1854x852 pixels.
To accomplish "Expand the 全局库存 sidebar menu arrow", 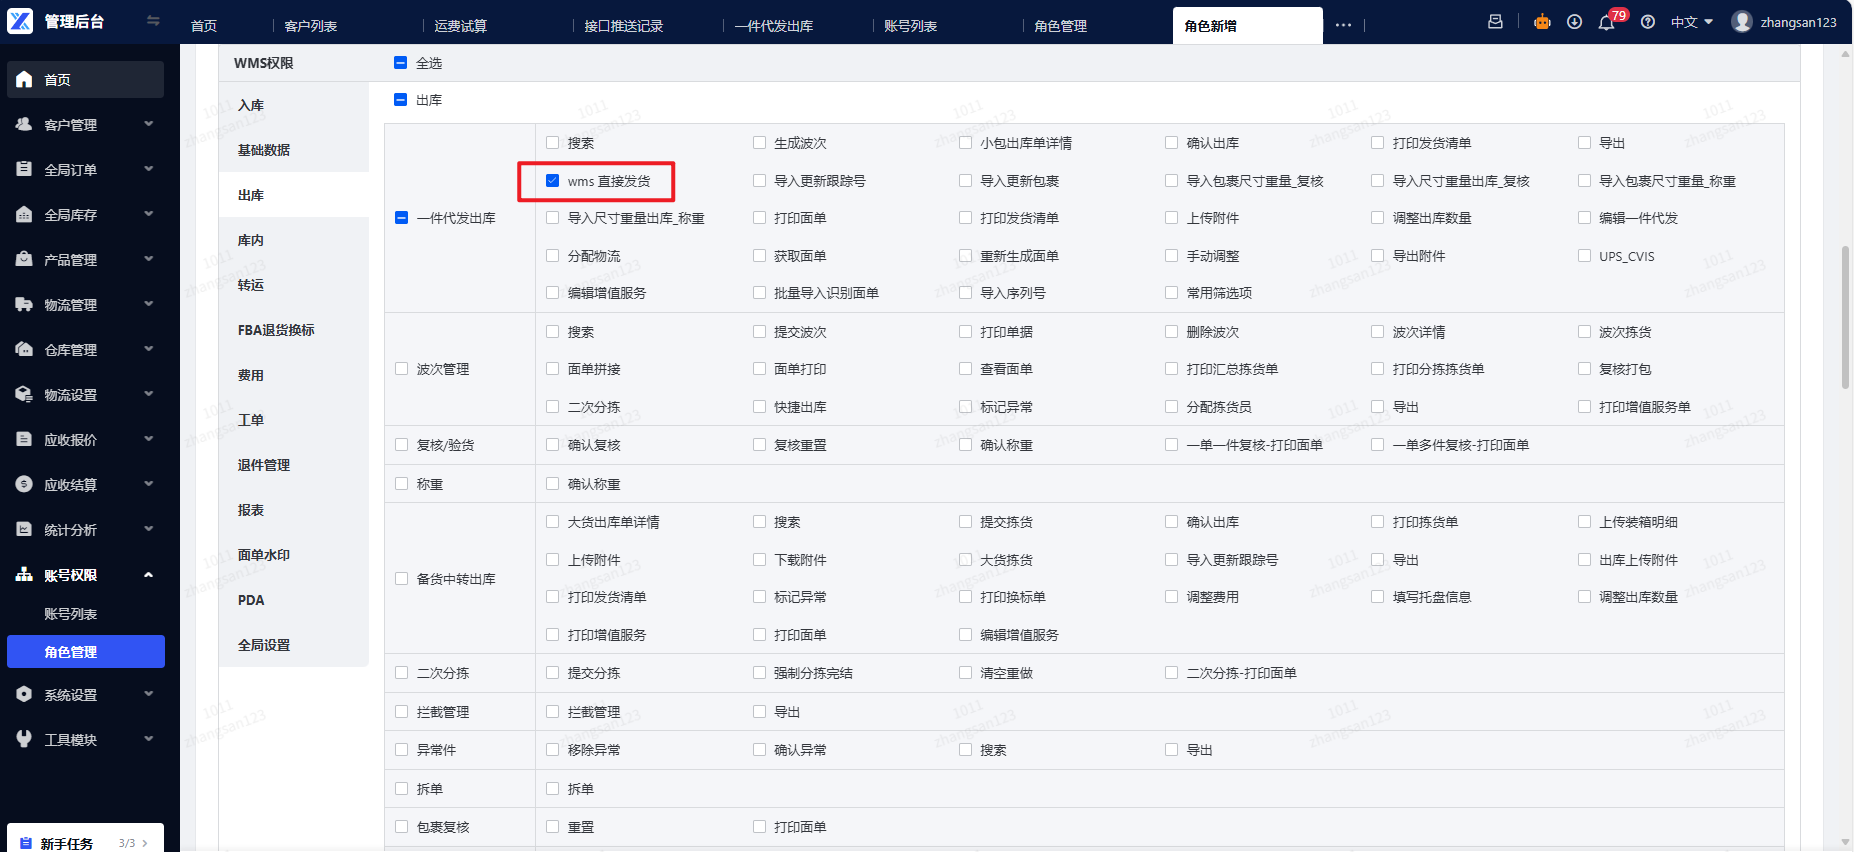I will click(x=148, y=214).
